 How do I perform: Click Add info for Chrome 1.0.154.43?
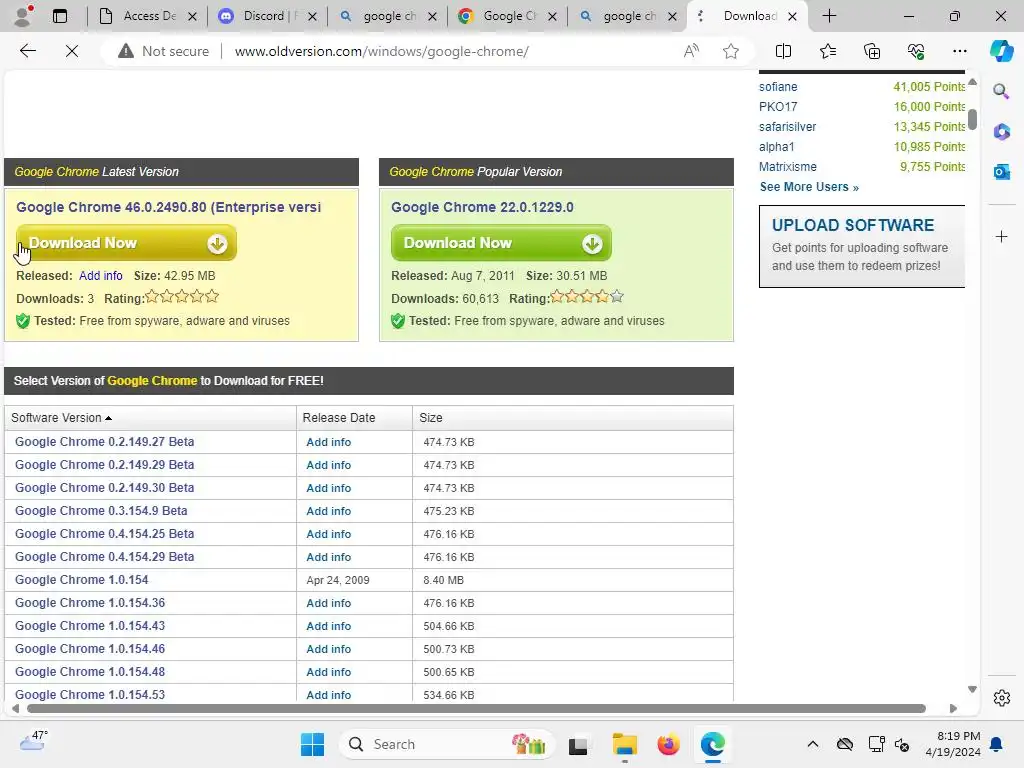328,626
